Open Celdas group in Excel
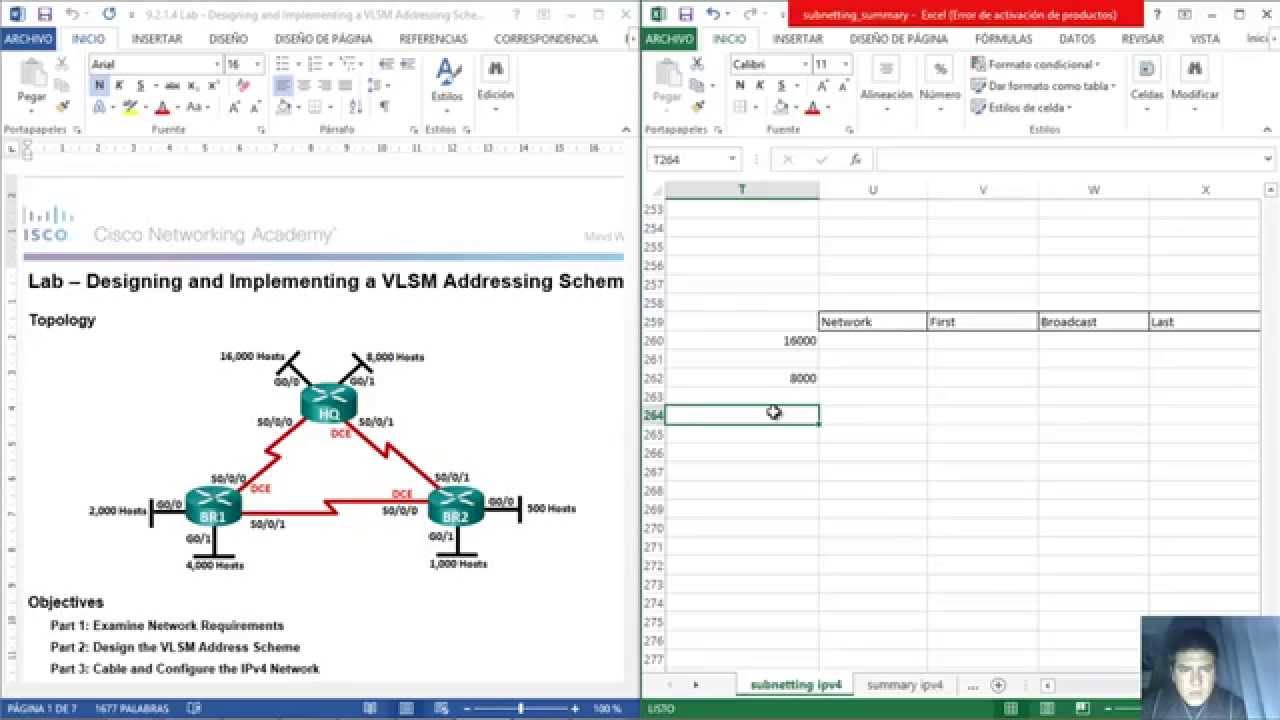Screen dimensions: 1280x720 (1147, 82)
